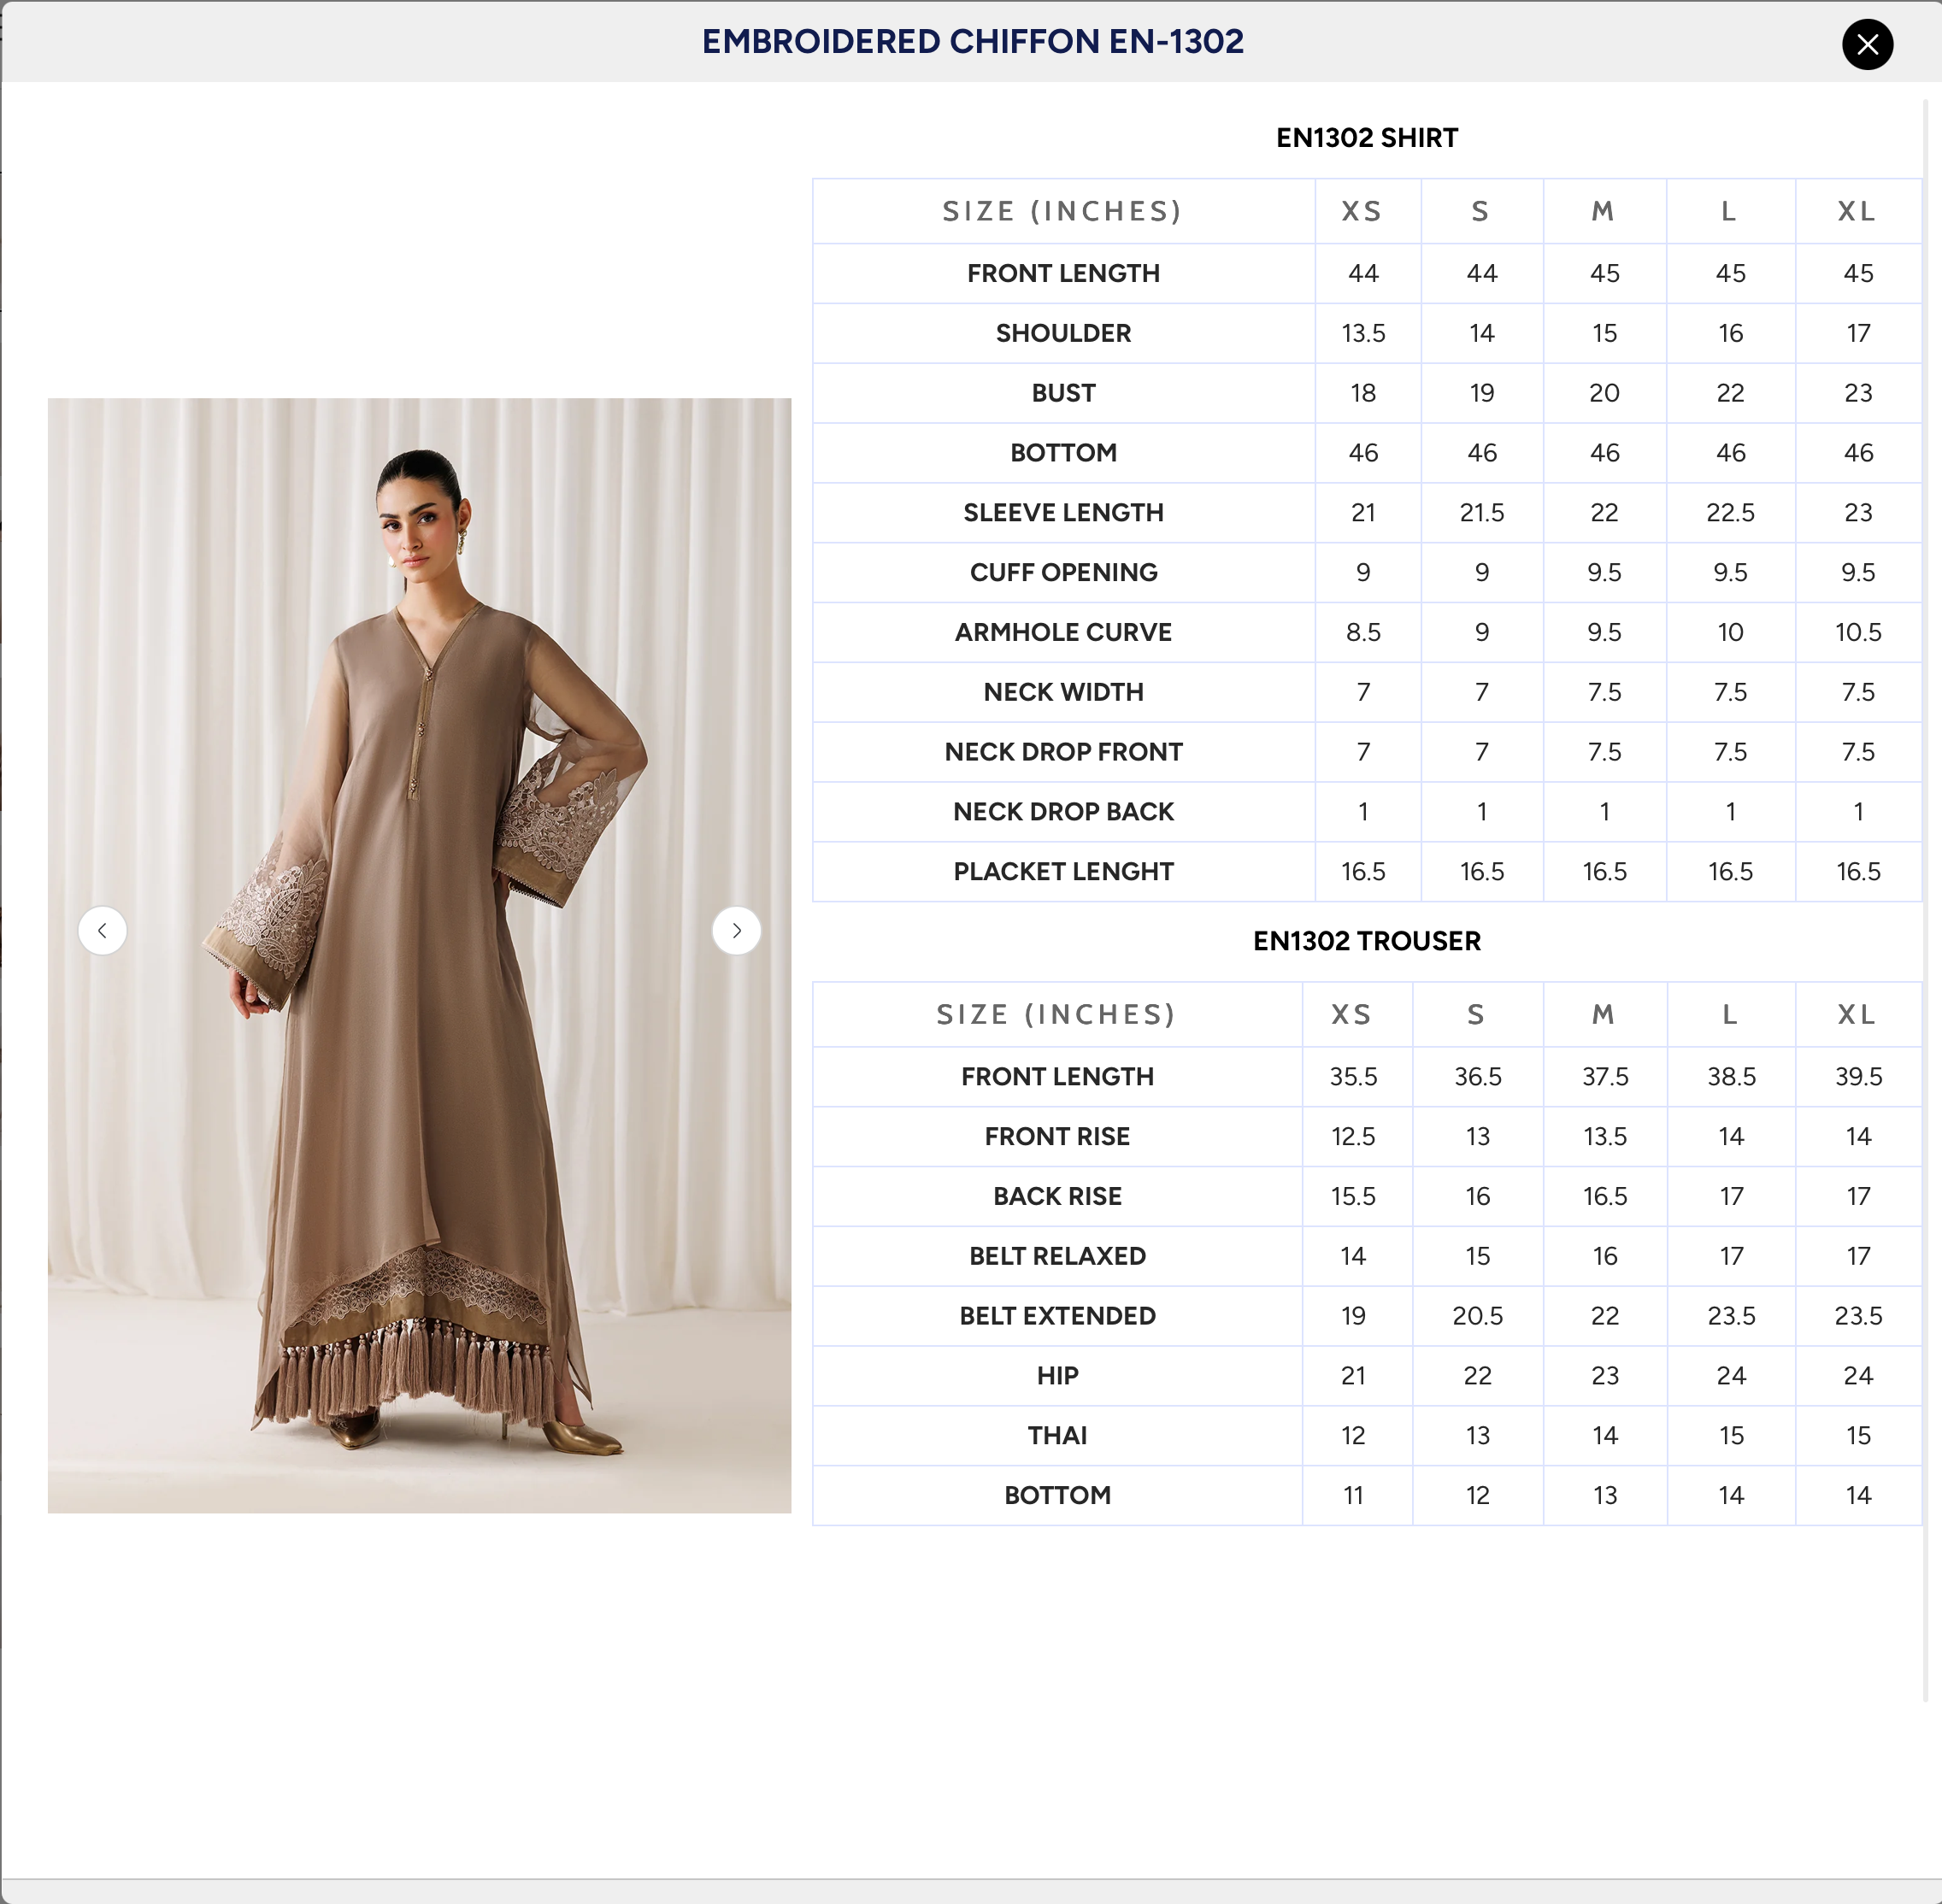The image size is (1942, 1904).
Task: Click sleeve length S value 21.5
Action: tap(1481, 513)
